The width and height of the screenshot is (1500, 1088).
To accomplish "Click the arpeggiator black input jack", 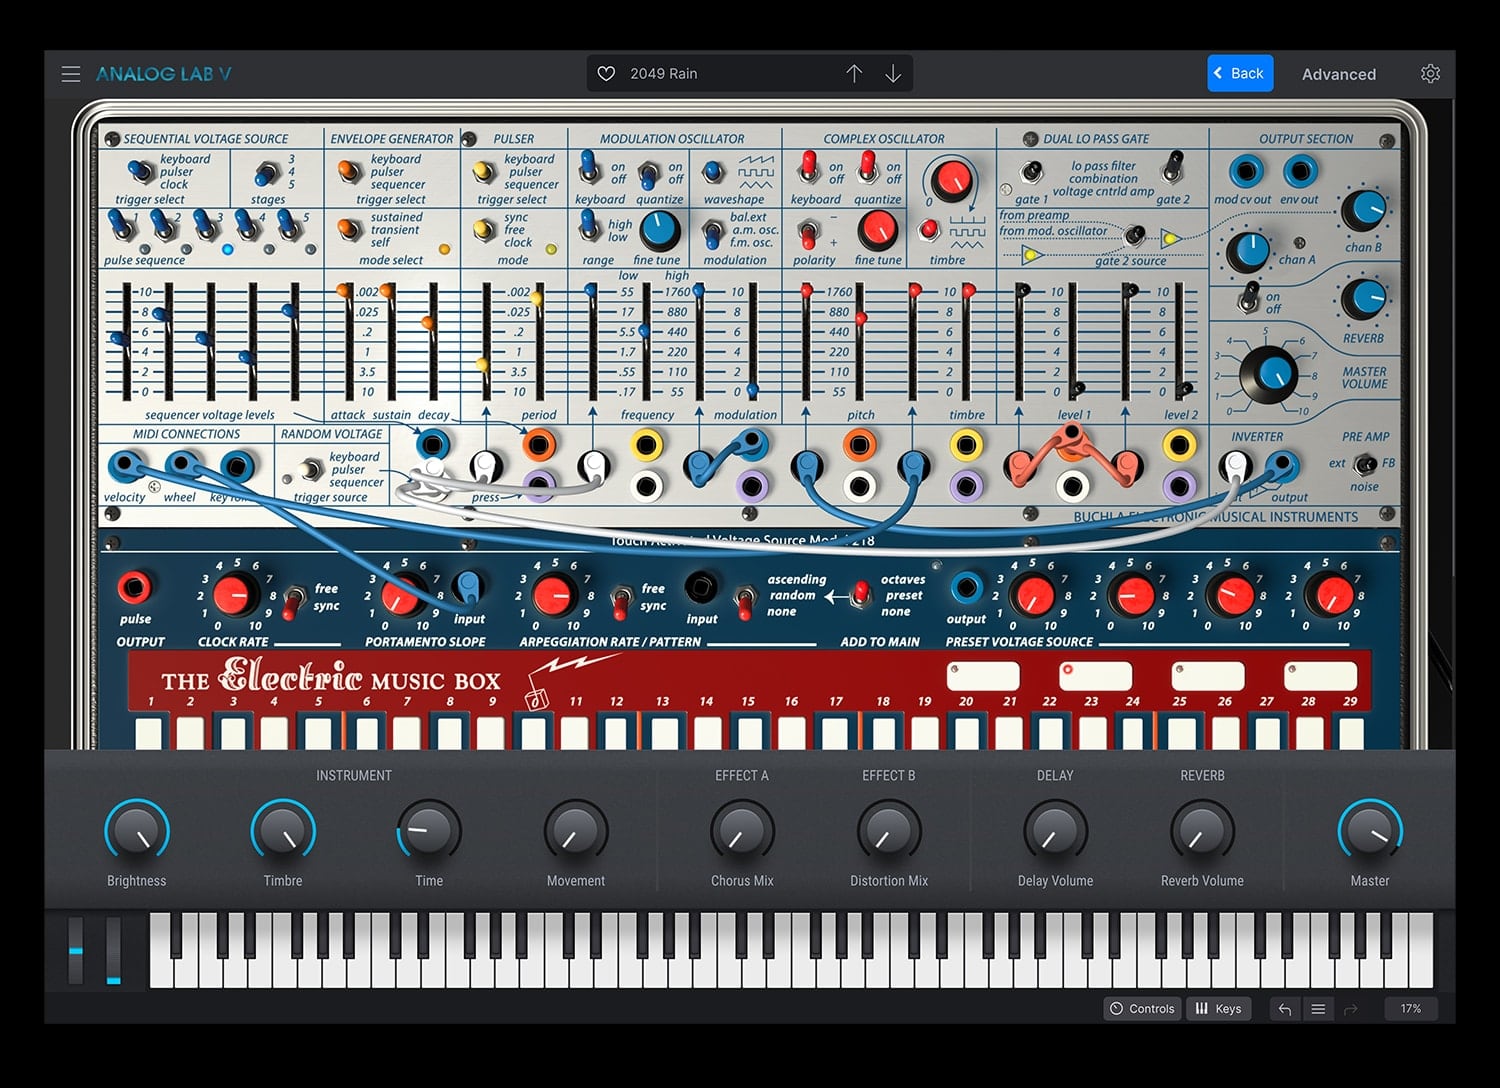I will (701, 587).
